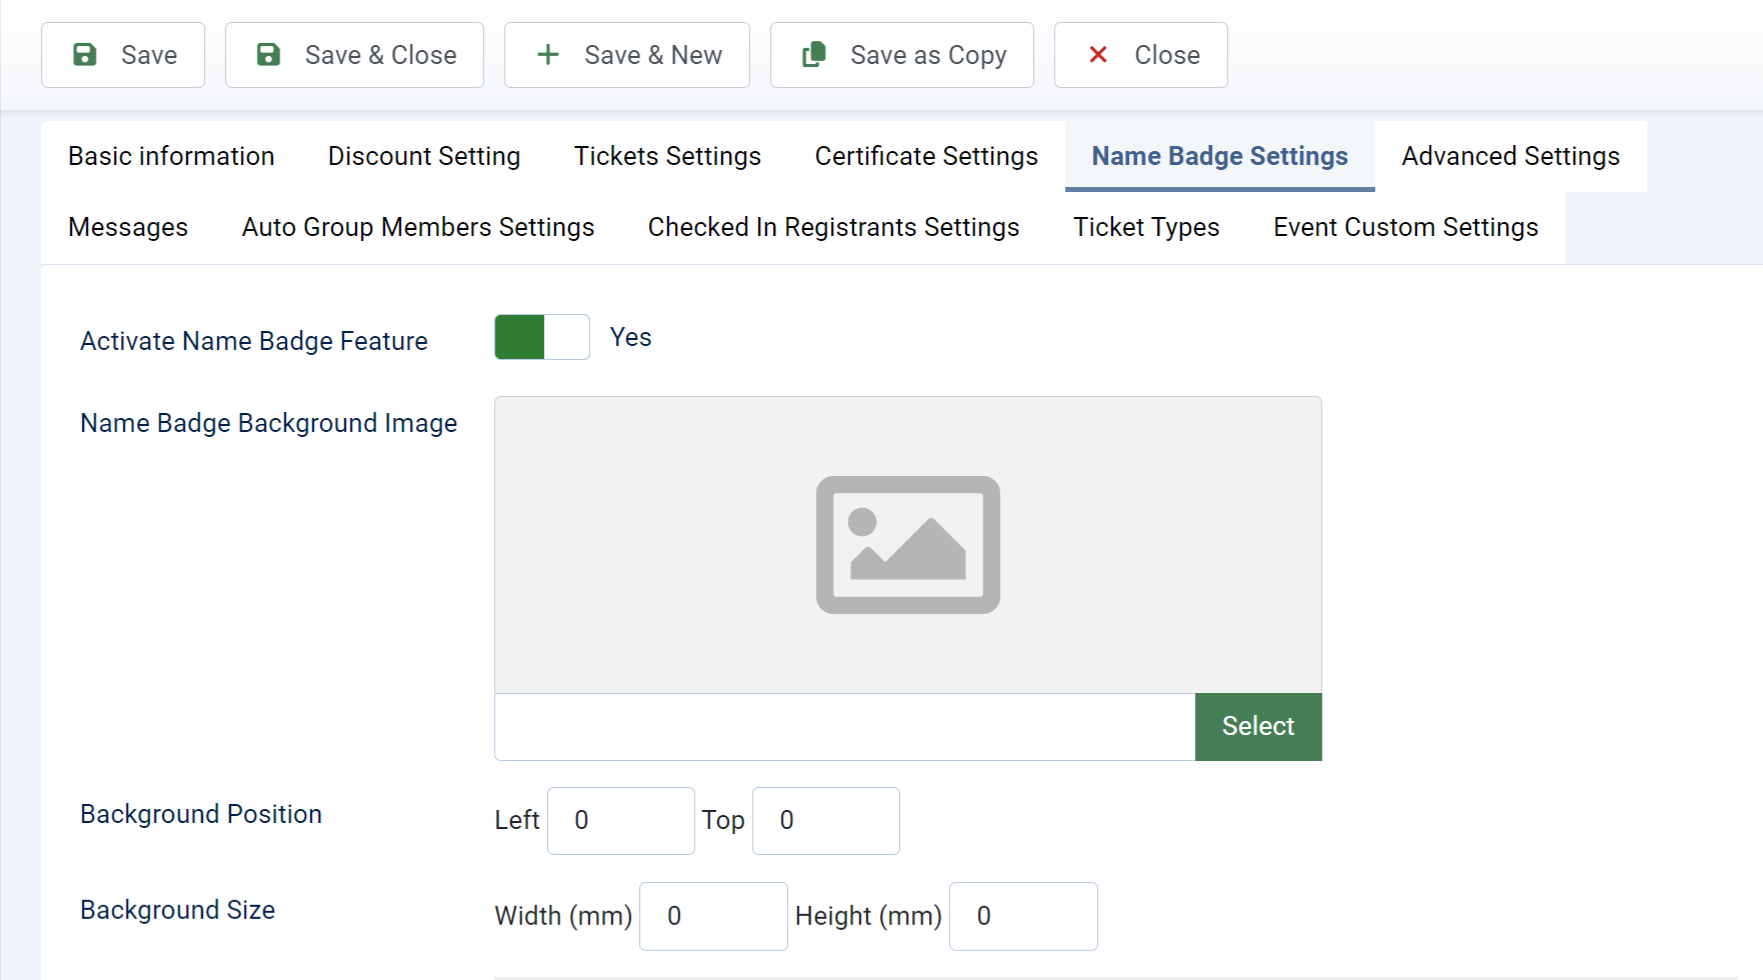This screenshot has height=980, width=1763.
Task: Switch to Tickets Settings tab
Action: (667, 156)
